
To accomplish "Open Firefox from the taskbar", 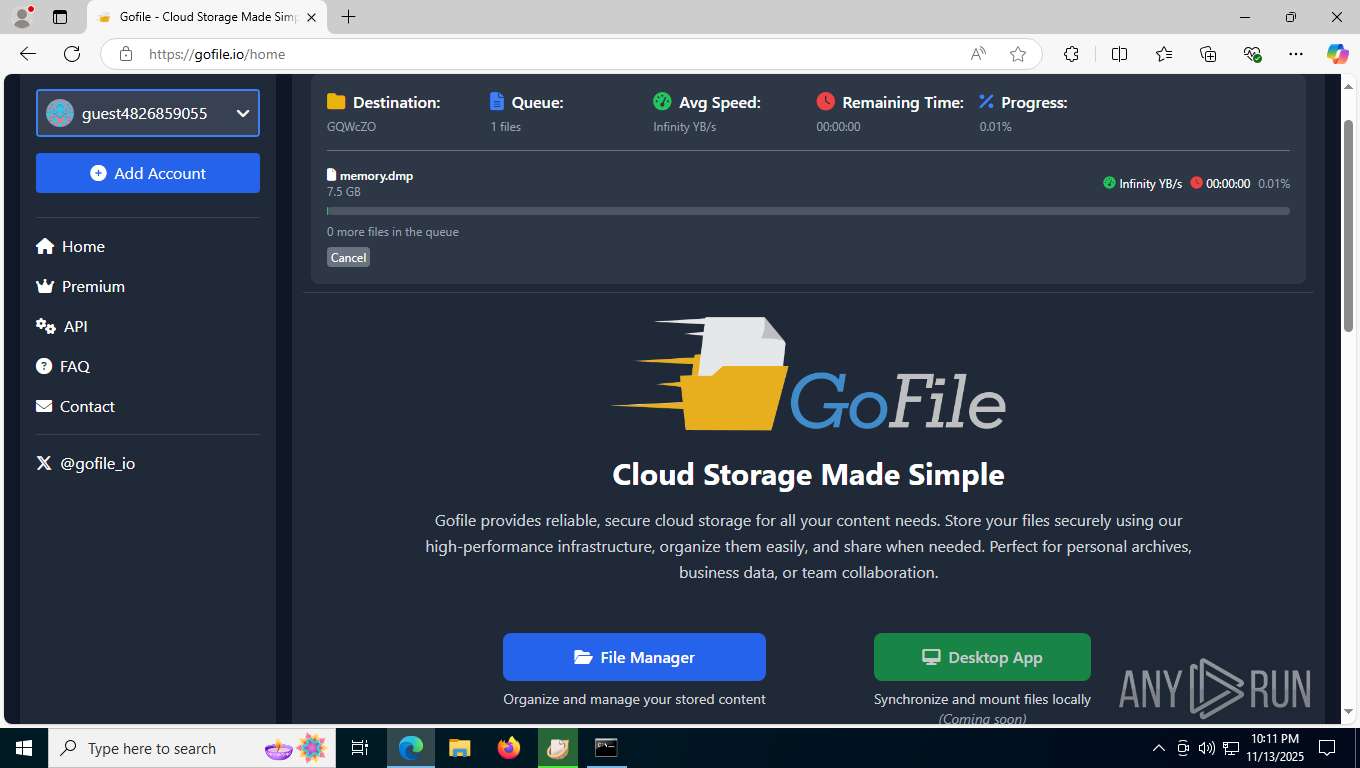I will pos(509,748).
